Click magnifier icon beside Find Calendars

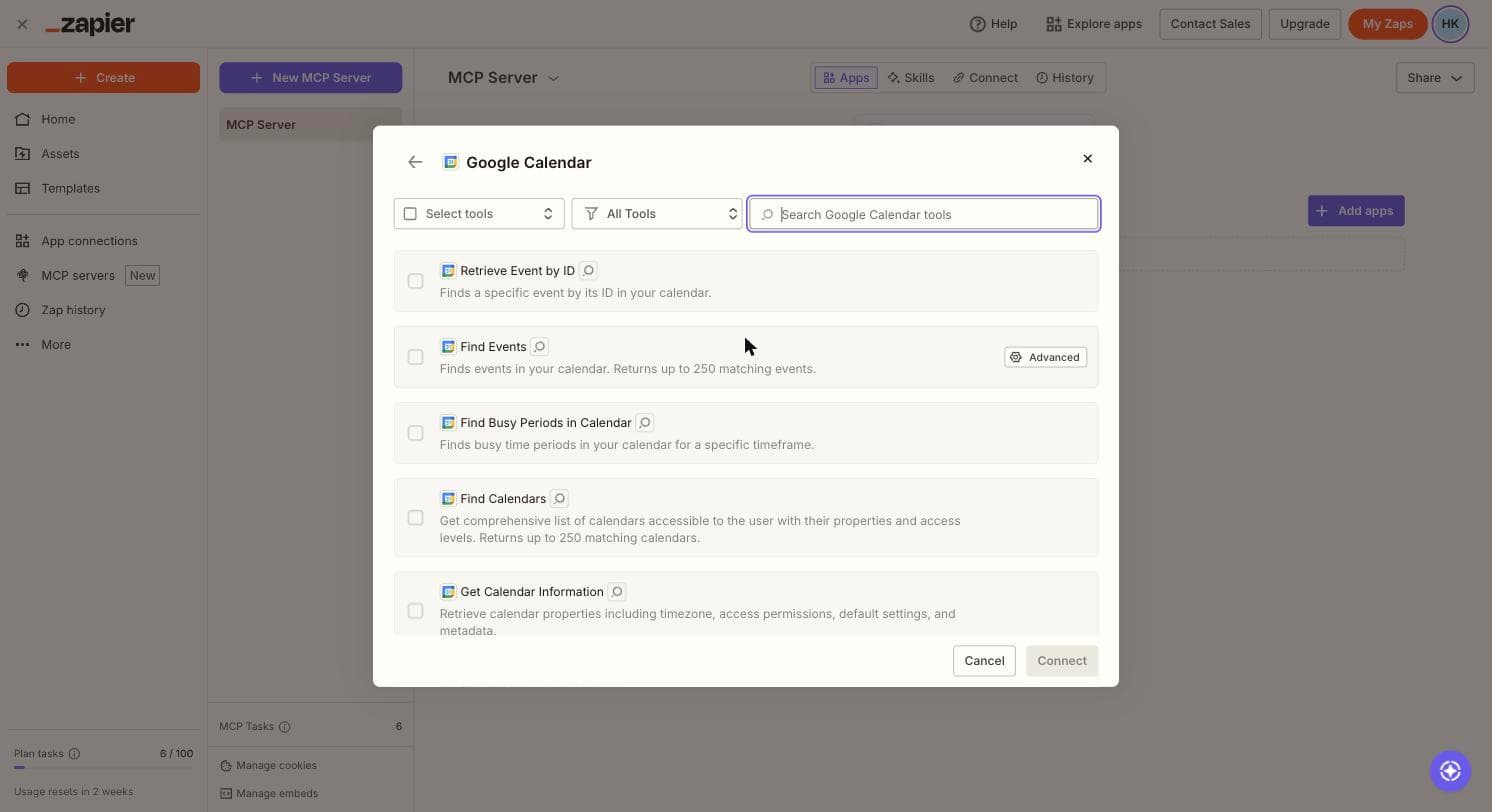click(560, 499)
